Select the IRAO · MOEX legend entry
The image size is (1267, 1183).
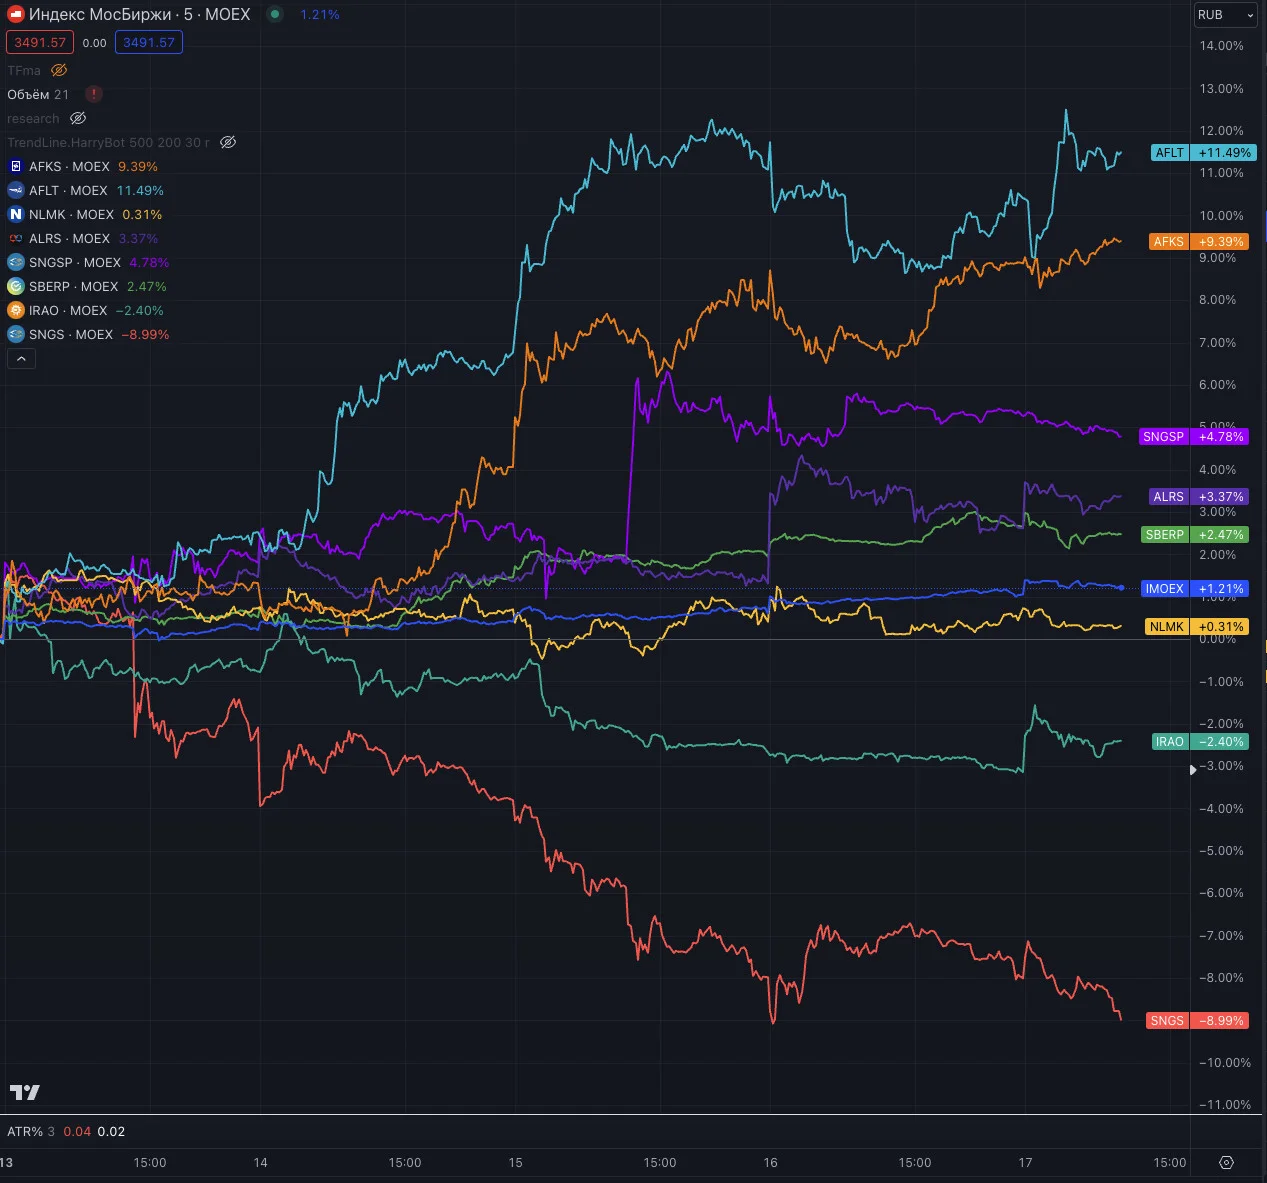coord(68,310)
